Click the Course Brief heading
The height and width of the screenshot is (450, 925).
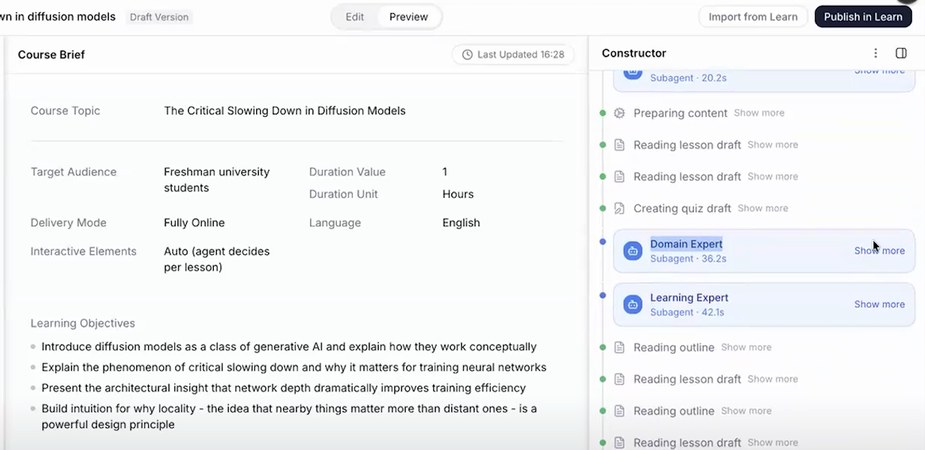click(x=51, y=55)
